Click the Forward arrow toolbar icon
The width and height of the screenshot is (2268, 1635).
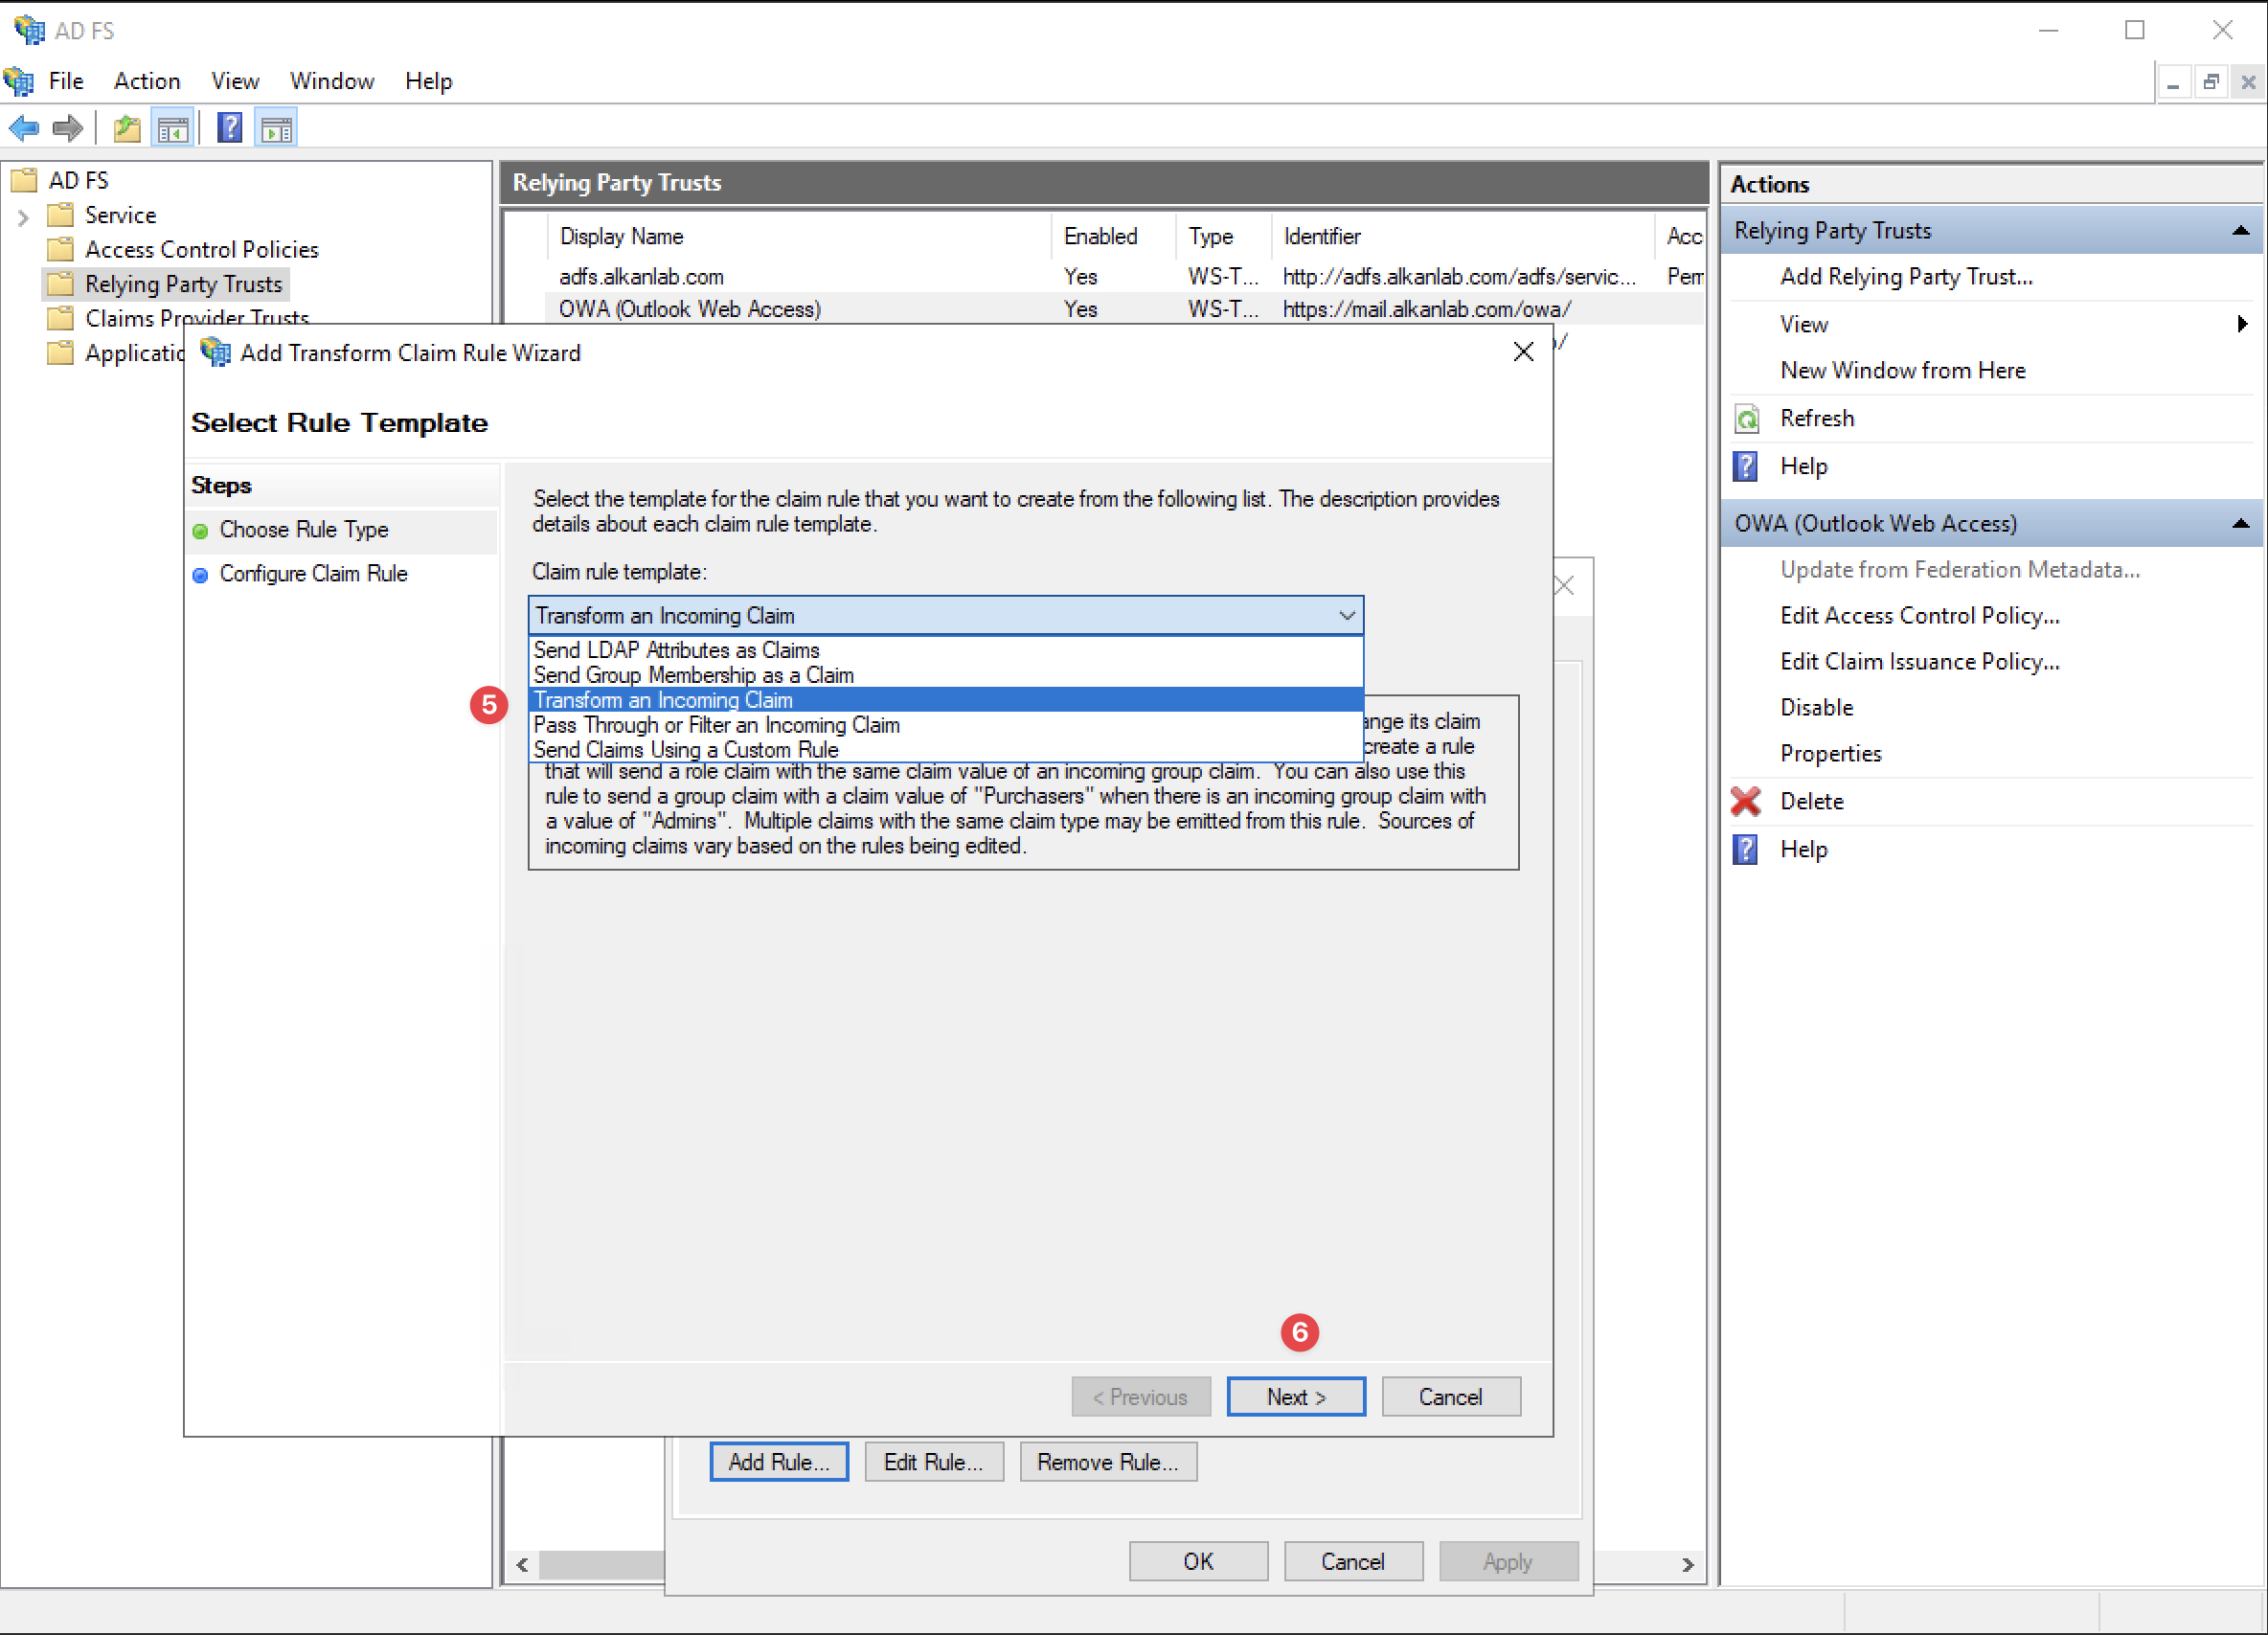coord(67,128)
